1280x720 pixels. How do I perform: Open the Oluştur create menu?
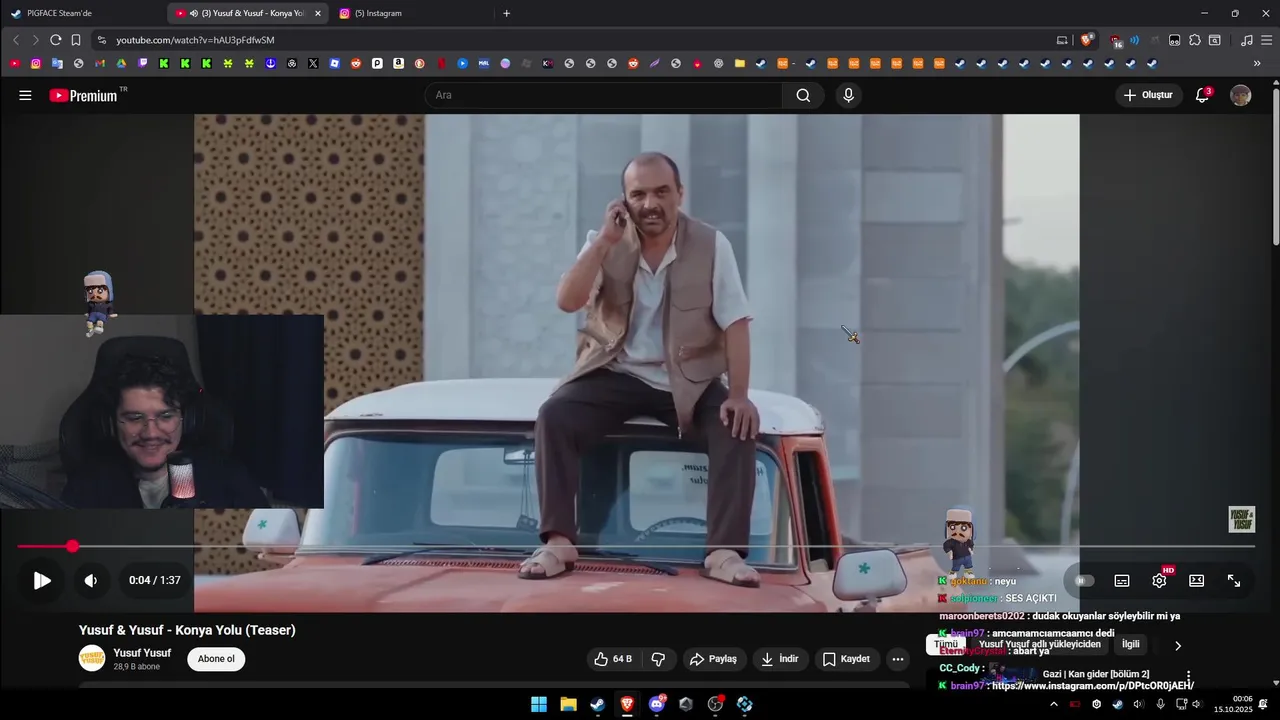1149,95
